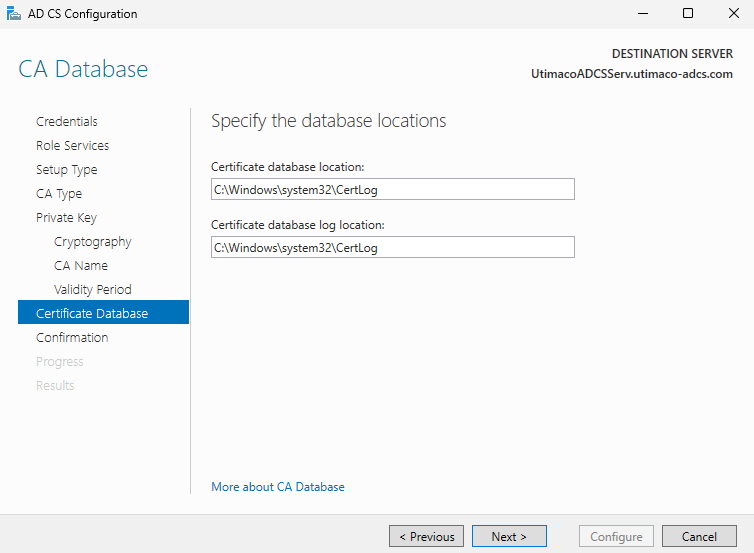Minimize the AD CS Configuration window
754x553 pixels.
pos(642,14)
